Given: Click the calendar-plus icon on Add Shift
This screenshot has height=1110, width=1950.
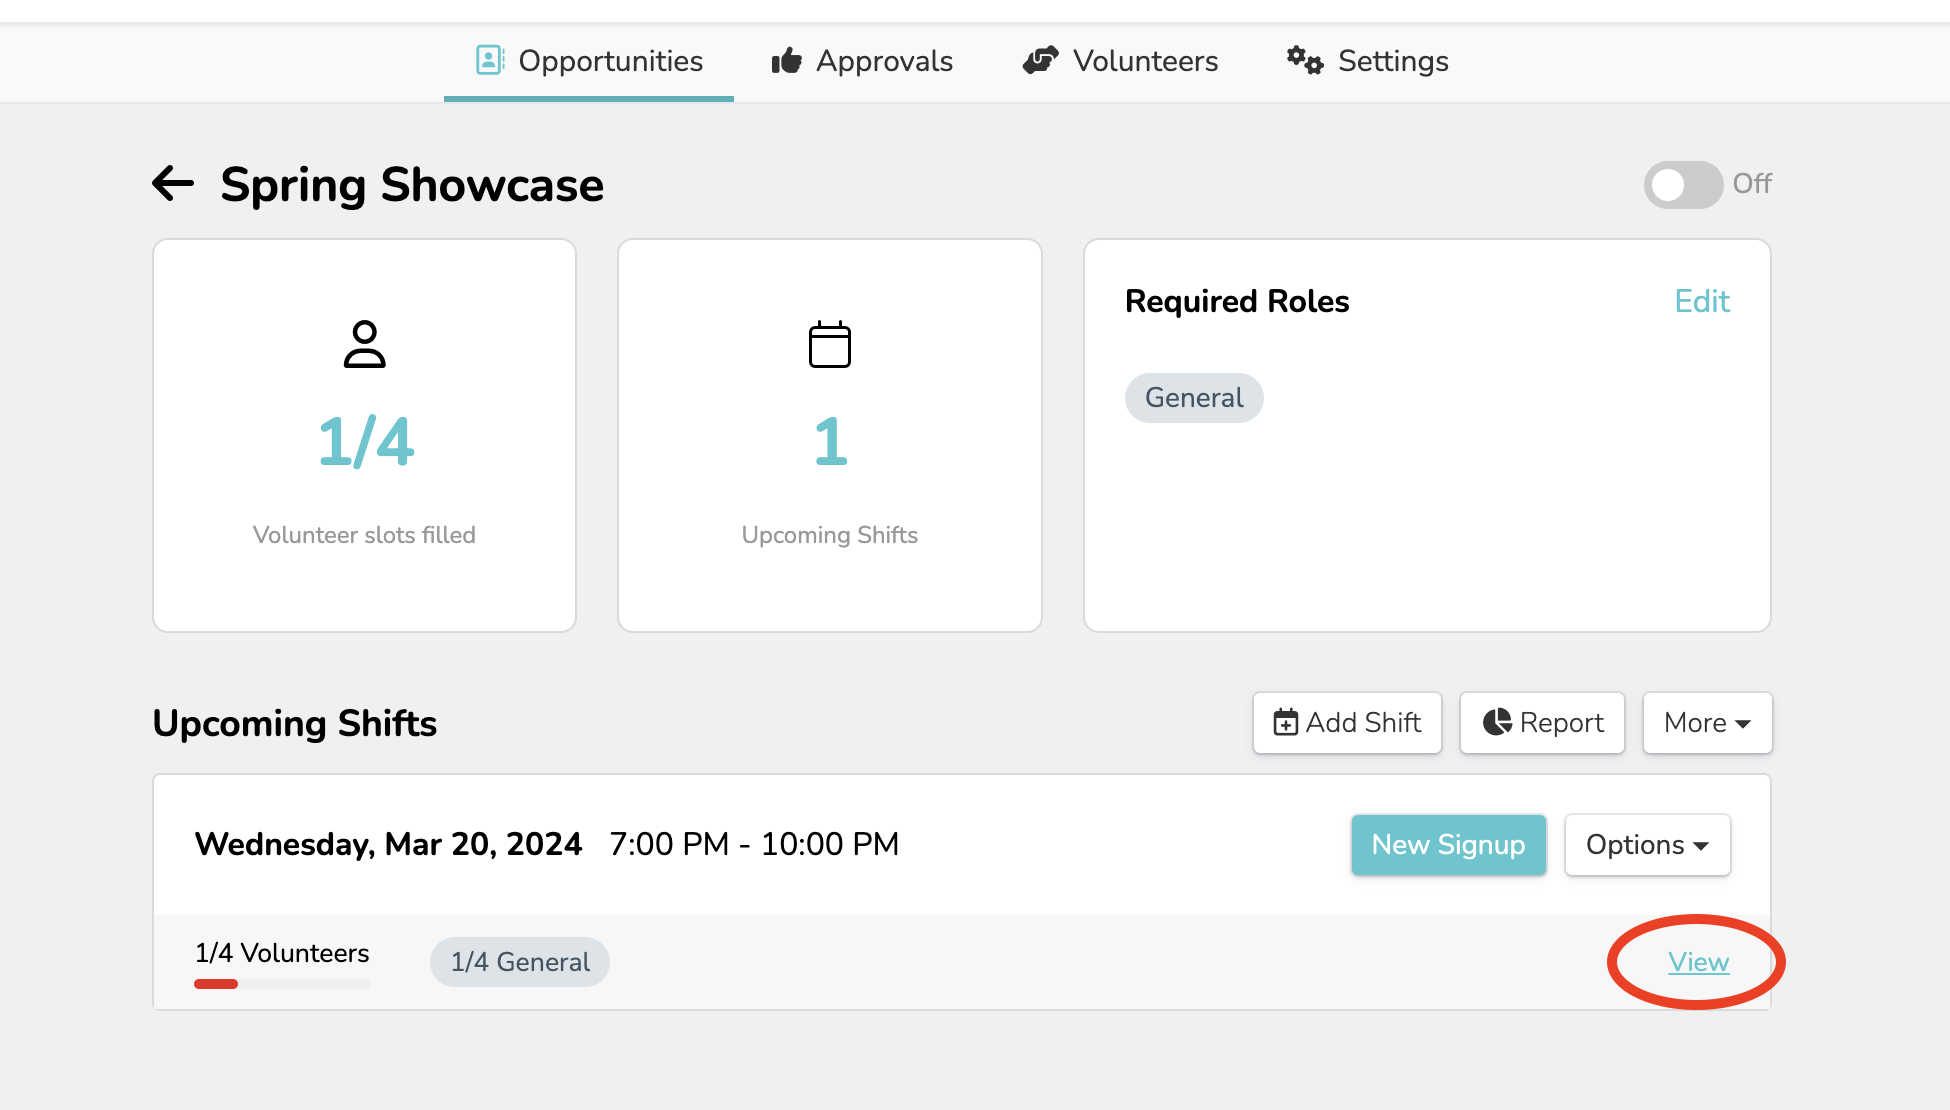Looking at the screenshot, I should click(1285, 722).
